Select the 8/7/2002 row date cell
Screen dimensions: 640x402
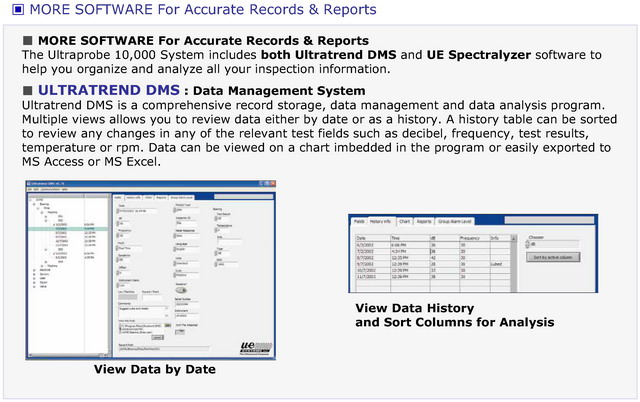pyautogui.click(x=372, y=258)
